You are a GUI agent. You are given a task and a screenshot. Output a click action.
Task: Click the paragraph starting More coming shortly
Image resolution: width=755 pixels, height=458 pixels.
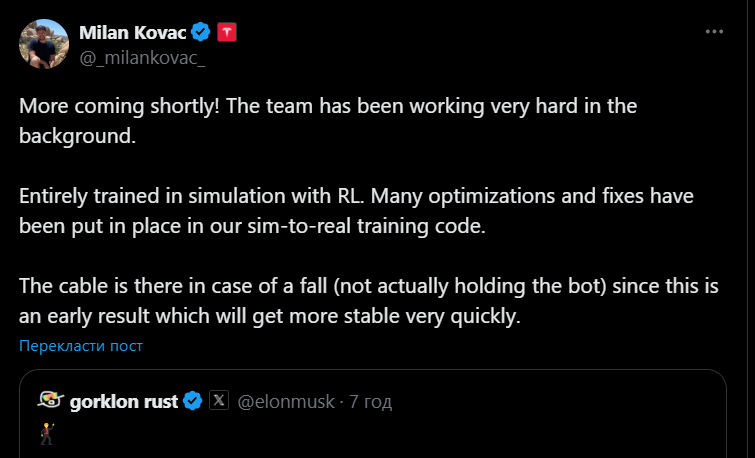point(328,120)
